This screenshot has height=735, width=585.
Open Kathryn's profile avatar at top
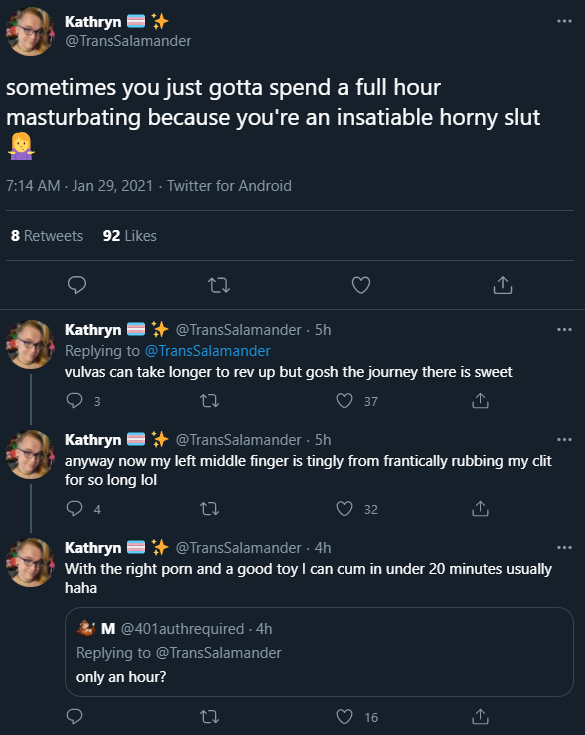[30, 31]
